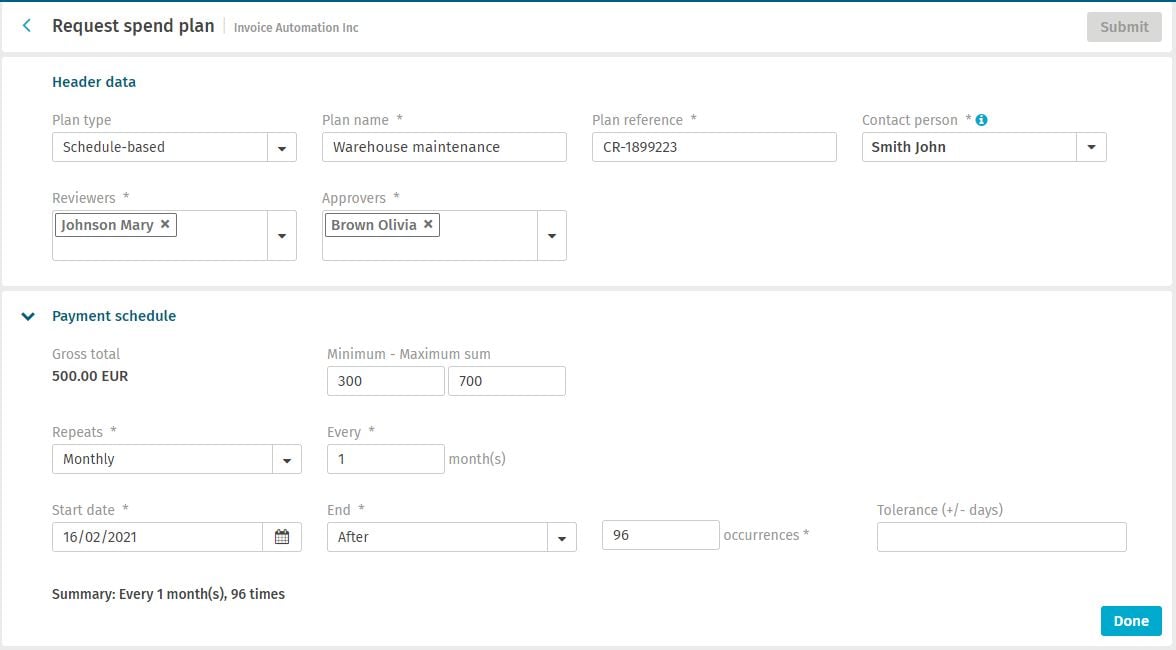Click the info icon next to Contact person

[981, 120]
